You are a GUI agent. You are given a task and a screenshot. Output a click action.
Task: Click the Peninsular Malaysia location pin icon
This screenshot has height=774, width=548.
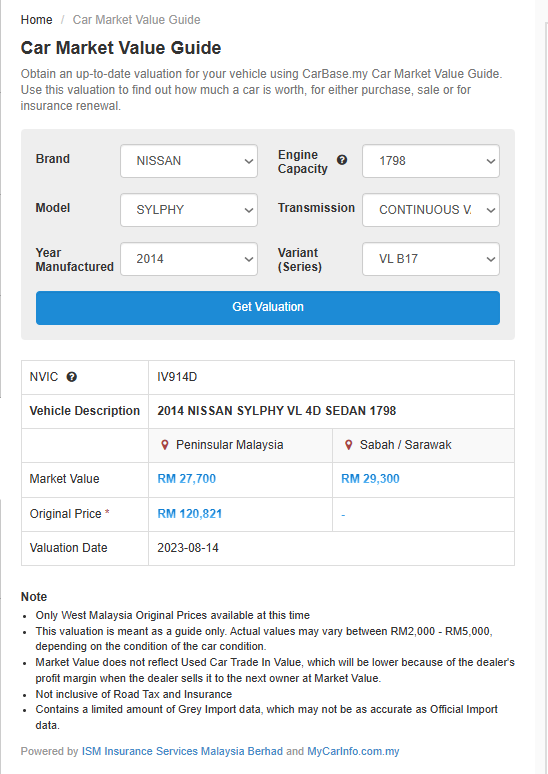165,445
